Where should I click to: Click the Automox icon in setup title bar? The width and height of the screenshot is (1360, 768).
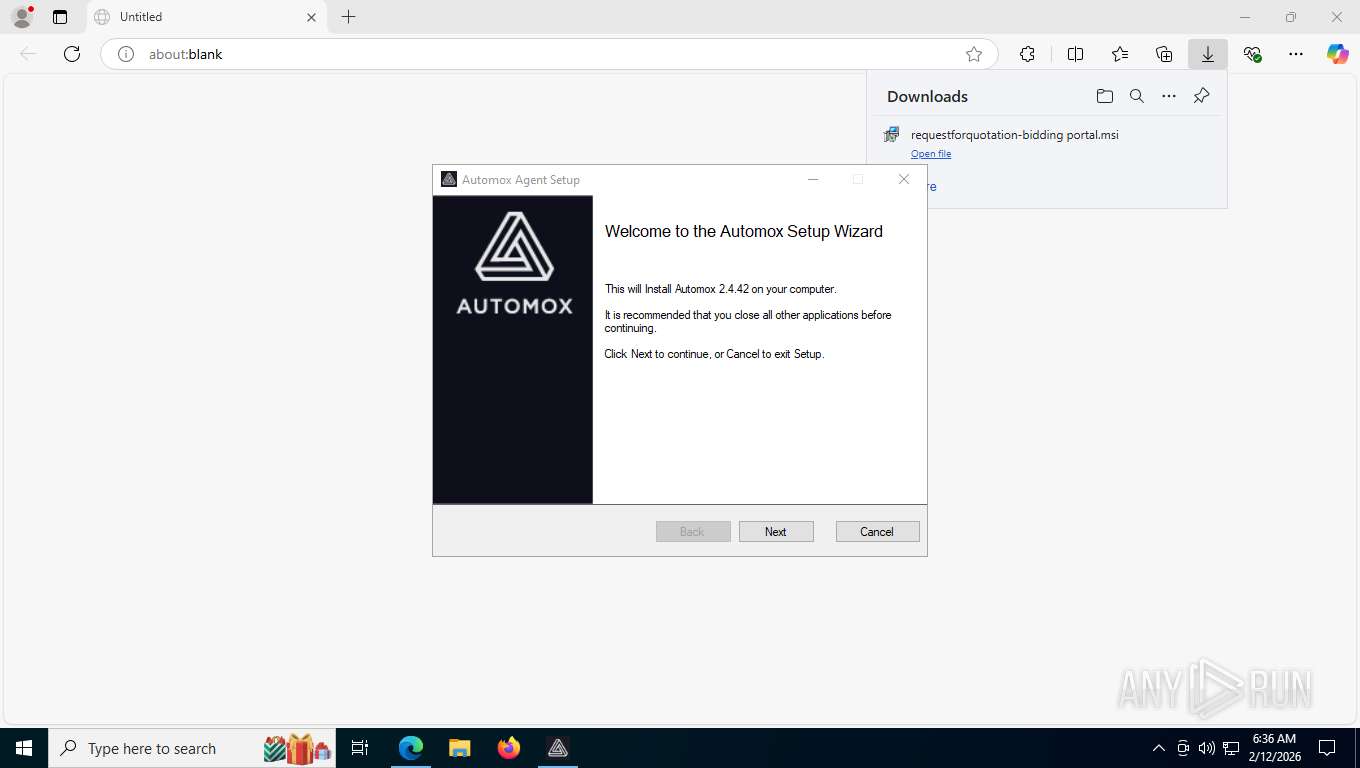point(449,179)
